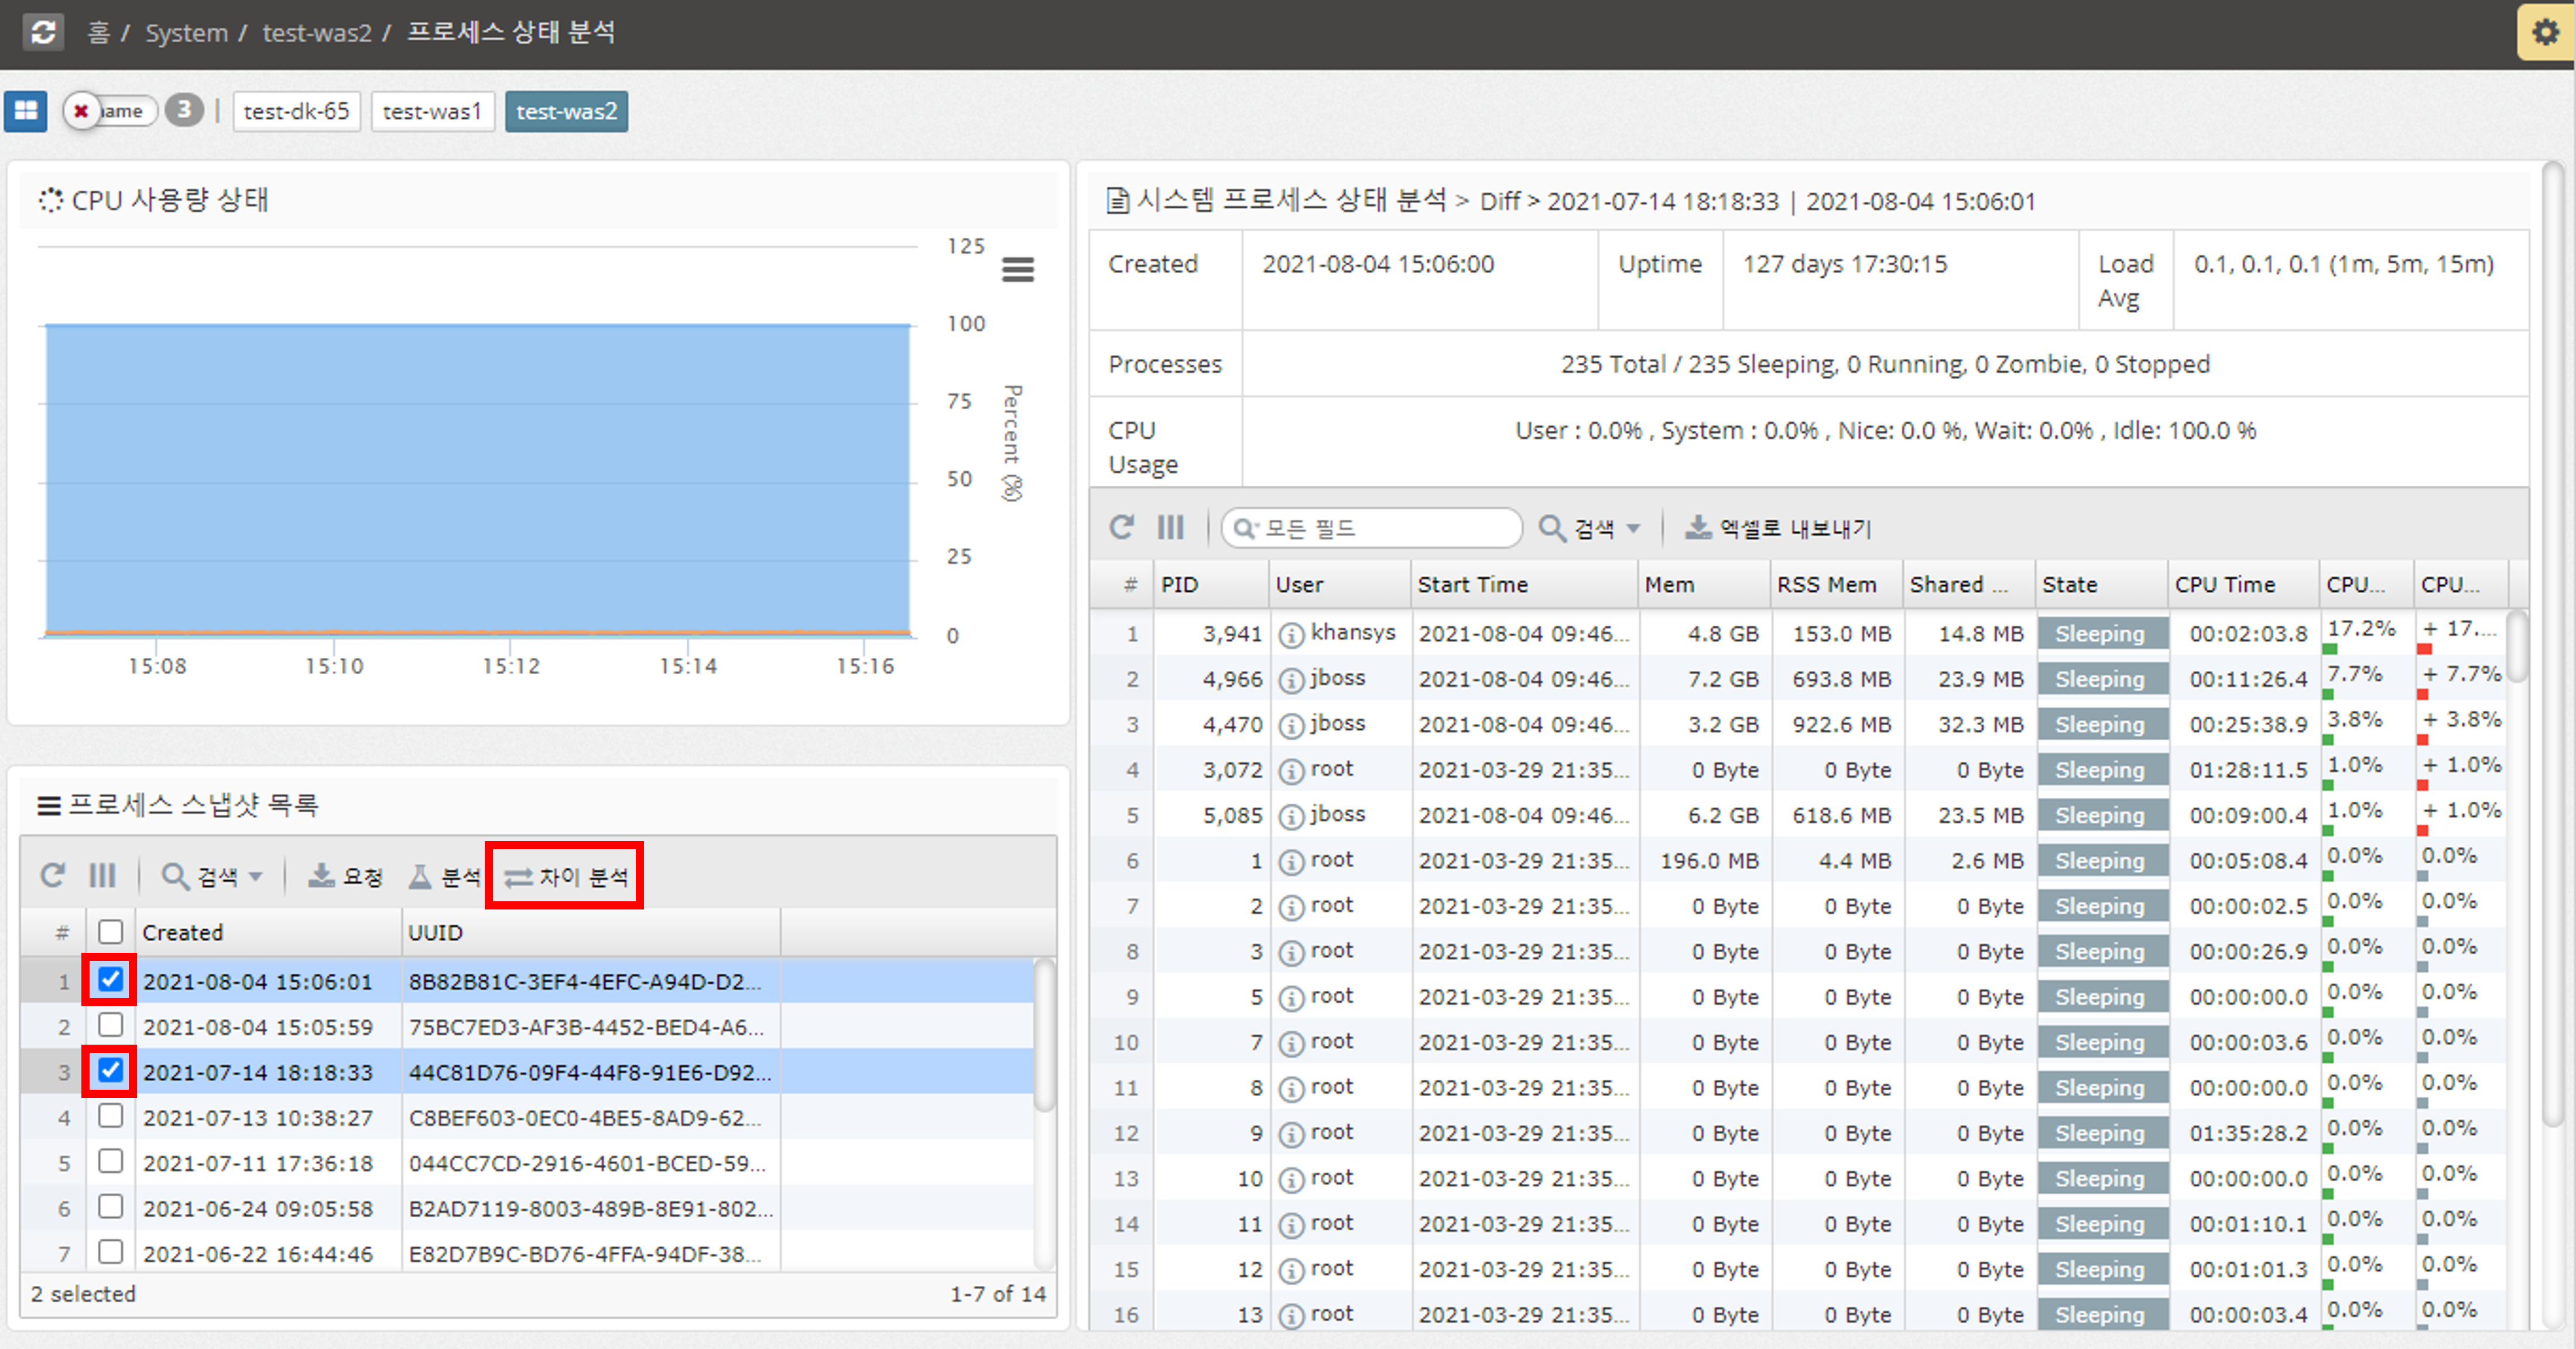This screenshot has height=1349, width=2576.
Task: Uncheck the 2021-08-04 15:06:01 snapshot
Action: pos(110,980)
